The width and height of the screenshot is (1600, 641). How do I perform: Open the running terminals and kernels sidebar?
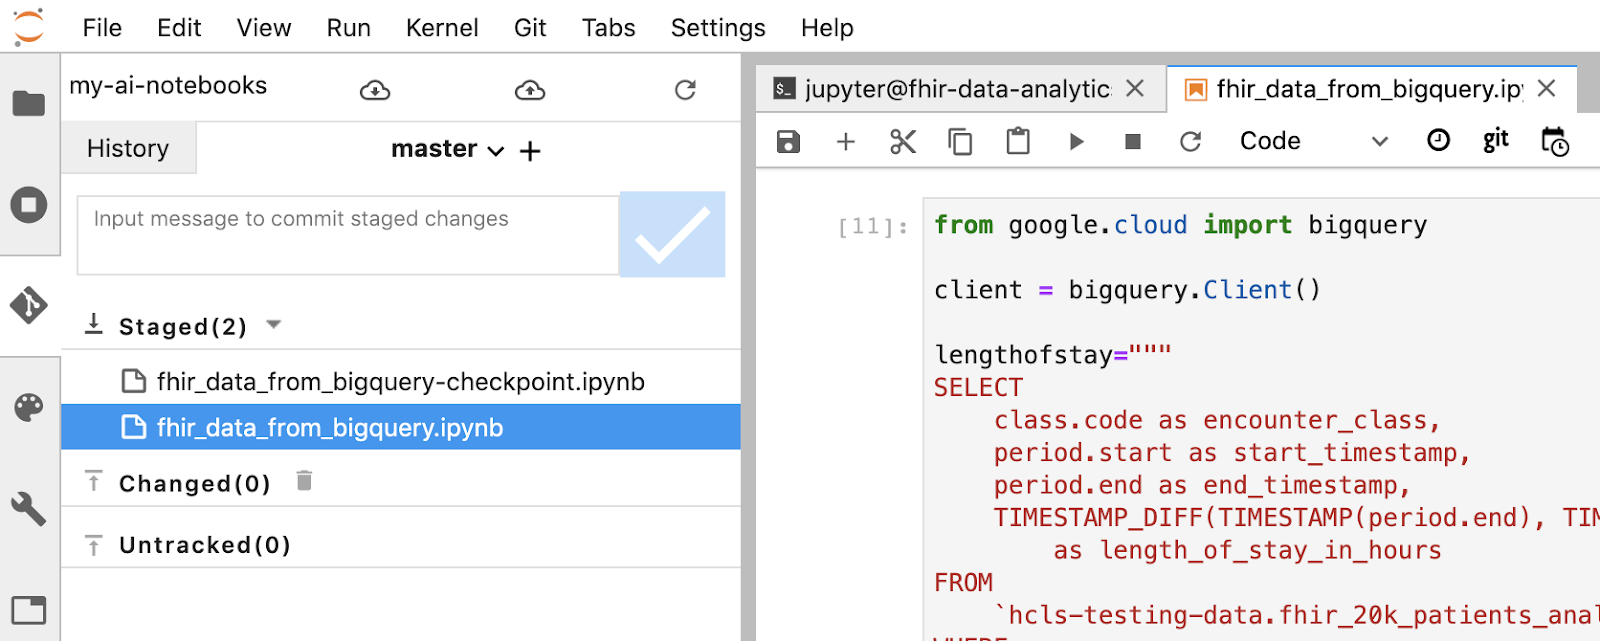point(29,205)
